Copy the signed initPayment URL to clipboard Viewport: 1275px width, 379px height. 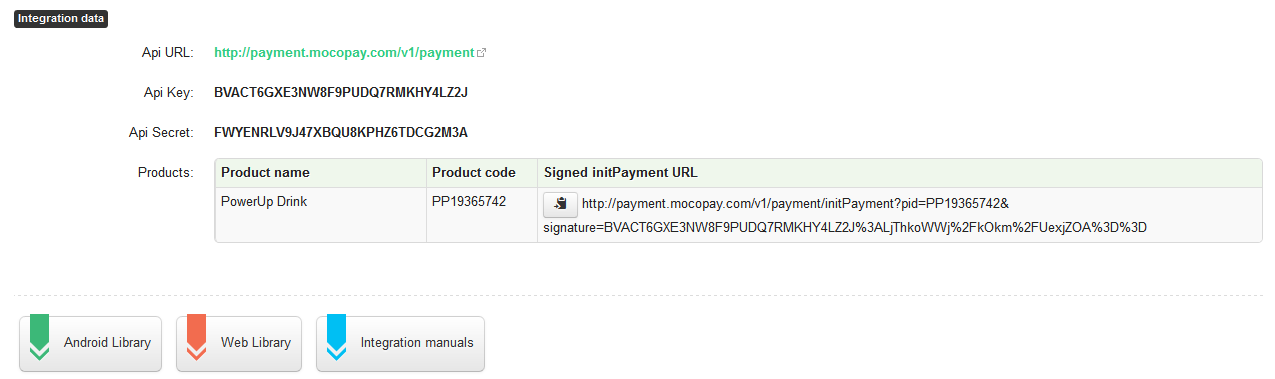560,205
